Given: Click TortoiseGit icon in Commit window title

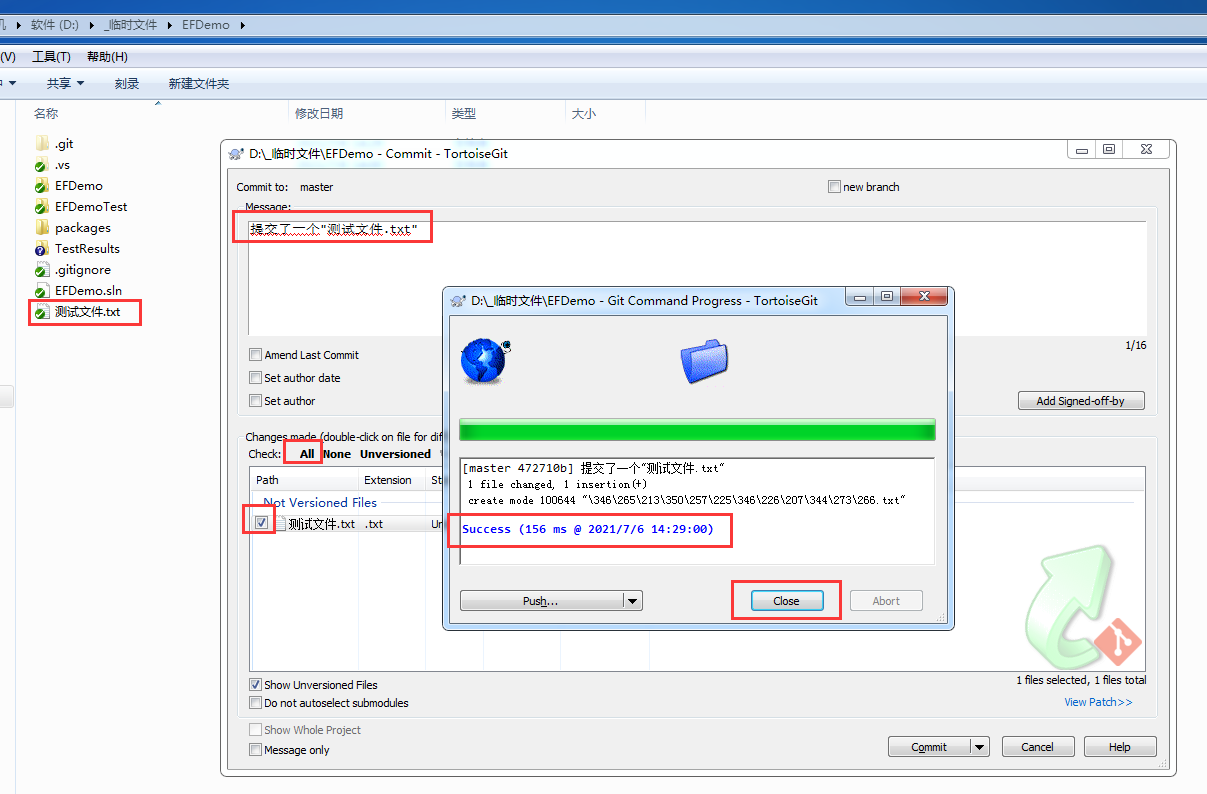Looking at the screenshot, I should coord(236,154).
